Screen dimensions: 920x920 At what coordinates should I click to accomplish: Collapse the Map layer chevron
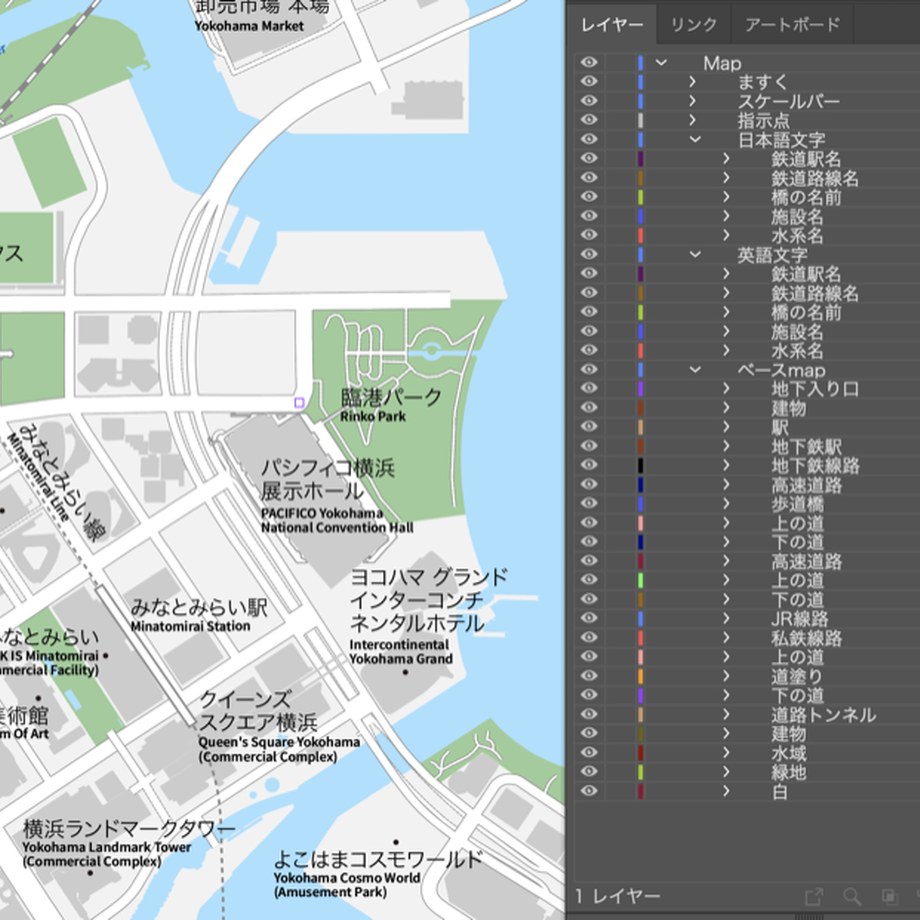[x=661, y=63]
